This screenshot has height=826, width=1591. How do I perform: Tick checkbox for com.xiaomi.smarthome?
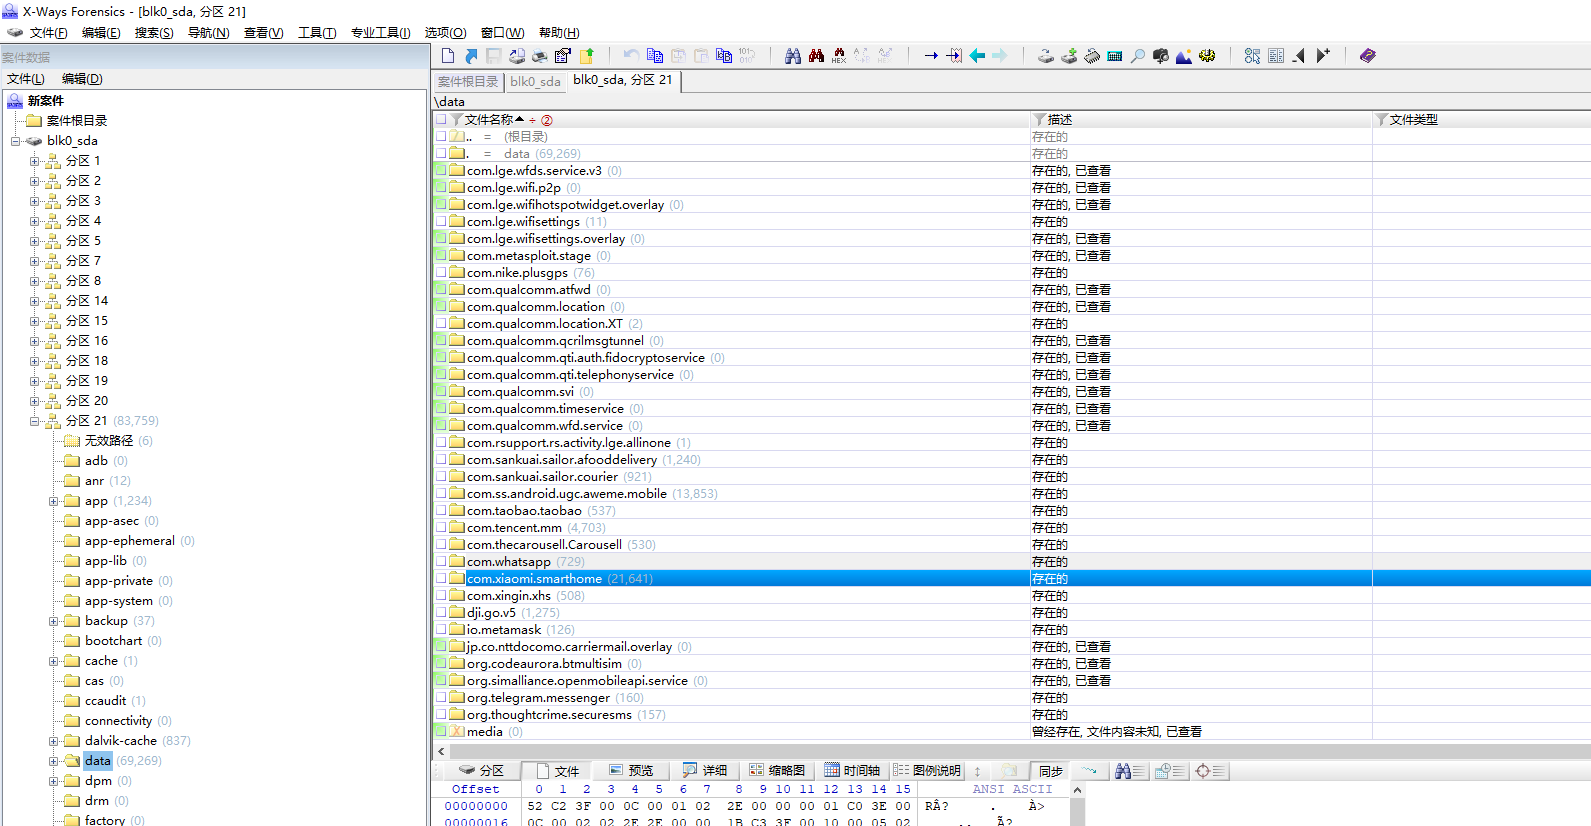coord(441,579)
